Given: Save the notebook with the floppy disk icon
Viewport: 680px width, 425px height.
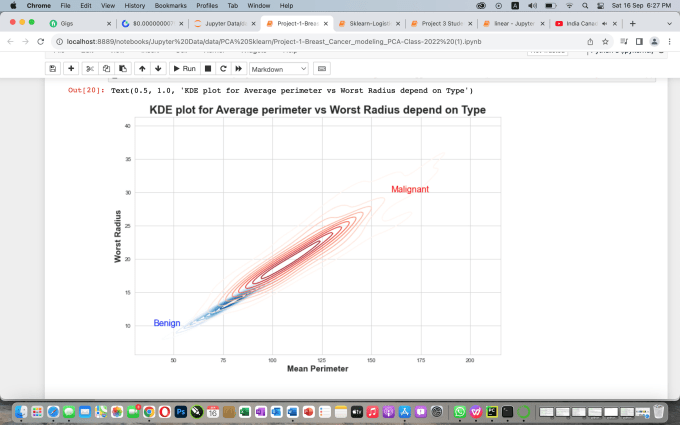Looking at the screenshot, I should (x=52, y=69).
